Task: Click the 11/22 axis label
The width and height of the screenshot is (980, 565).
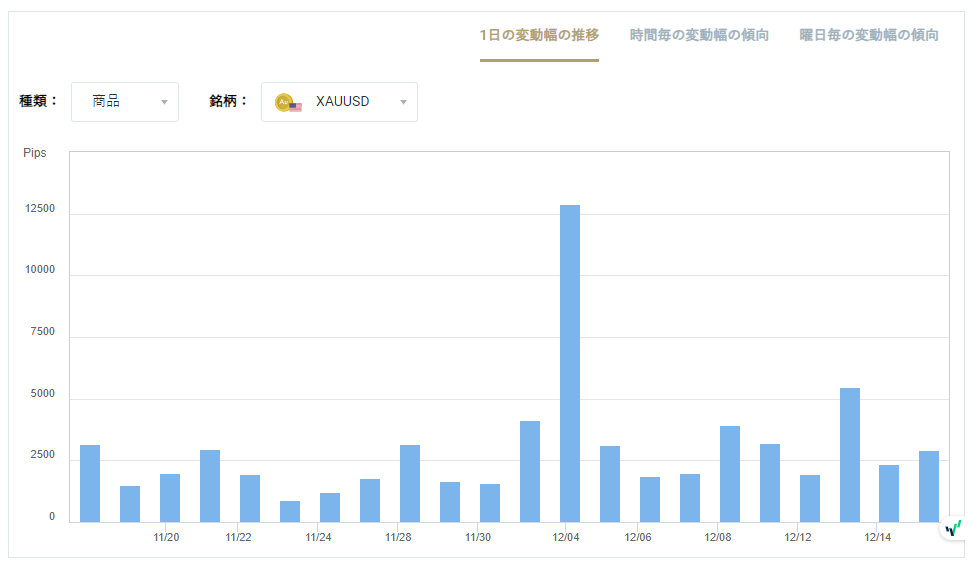Action: pyautogui.click(x=238, y=538)
